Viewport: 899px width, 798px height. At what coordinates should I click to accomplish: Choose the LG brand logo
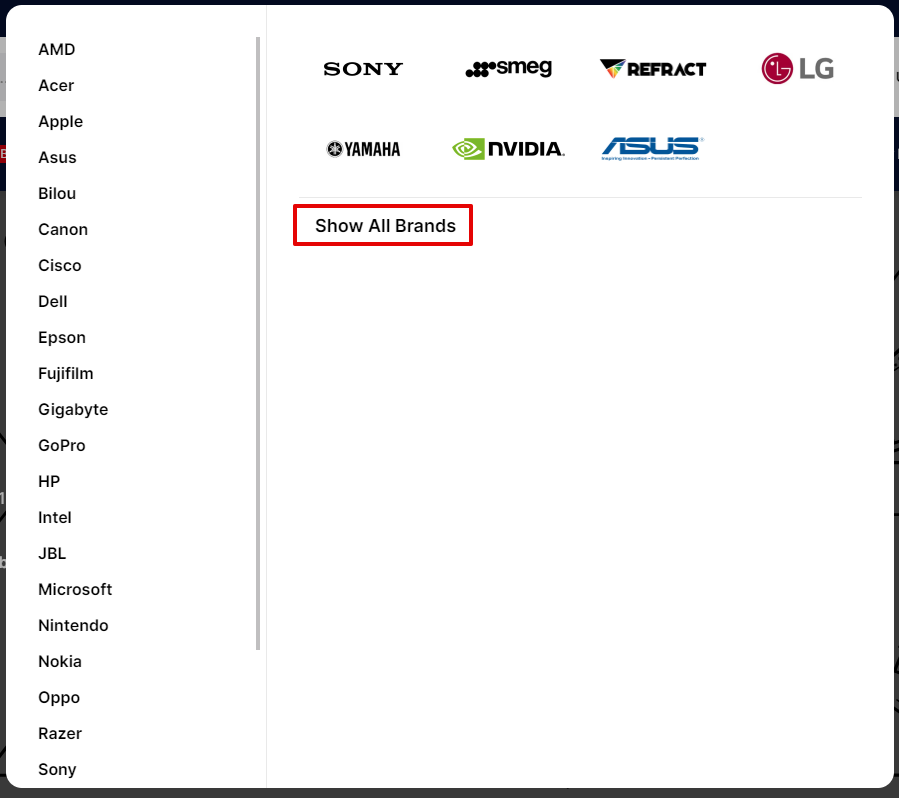click(x=798, y=69)
